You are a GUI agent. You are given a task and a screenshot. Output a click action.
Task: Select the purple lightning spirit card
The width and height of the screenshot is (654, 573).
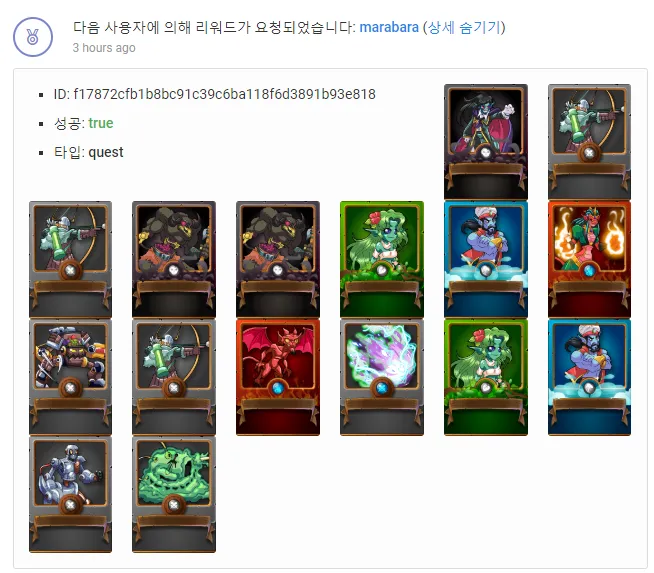(382, 377)
